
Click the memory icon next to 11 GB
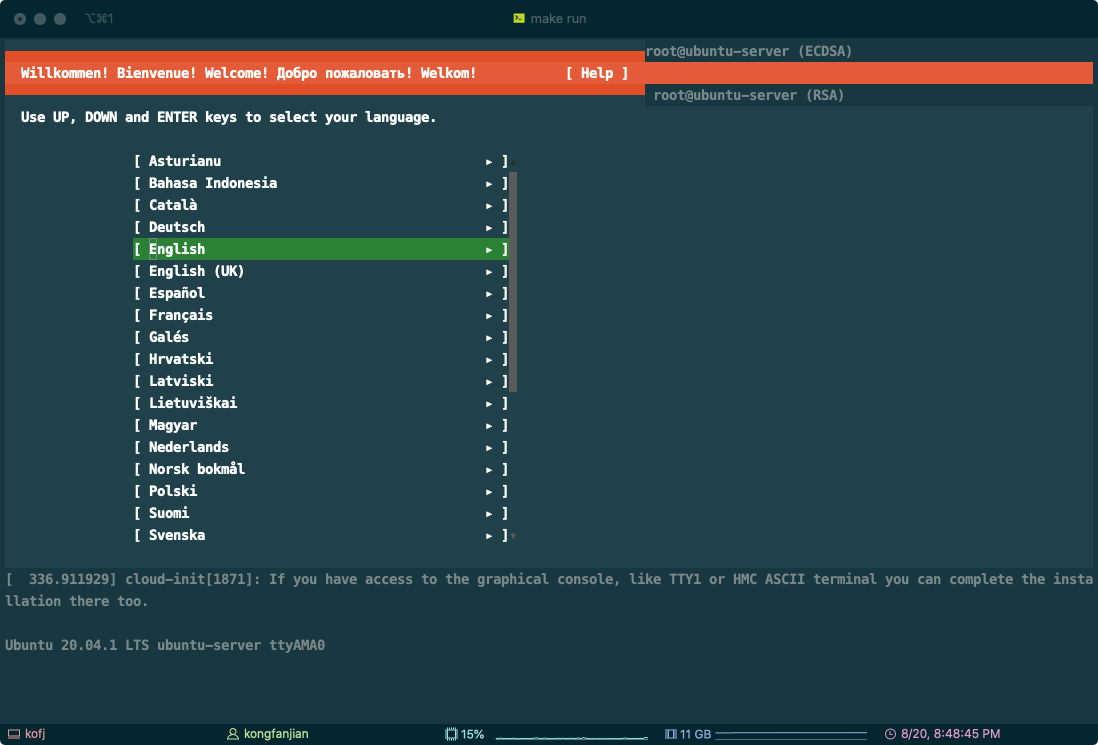pos(670,734)
